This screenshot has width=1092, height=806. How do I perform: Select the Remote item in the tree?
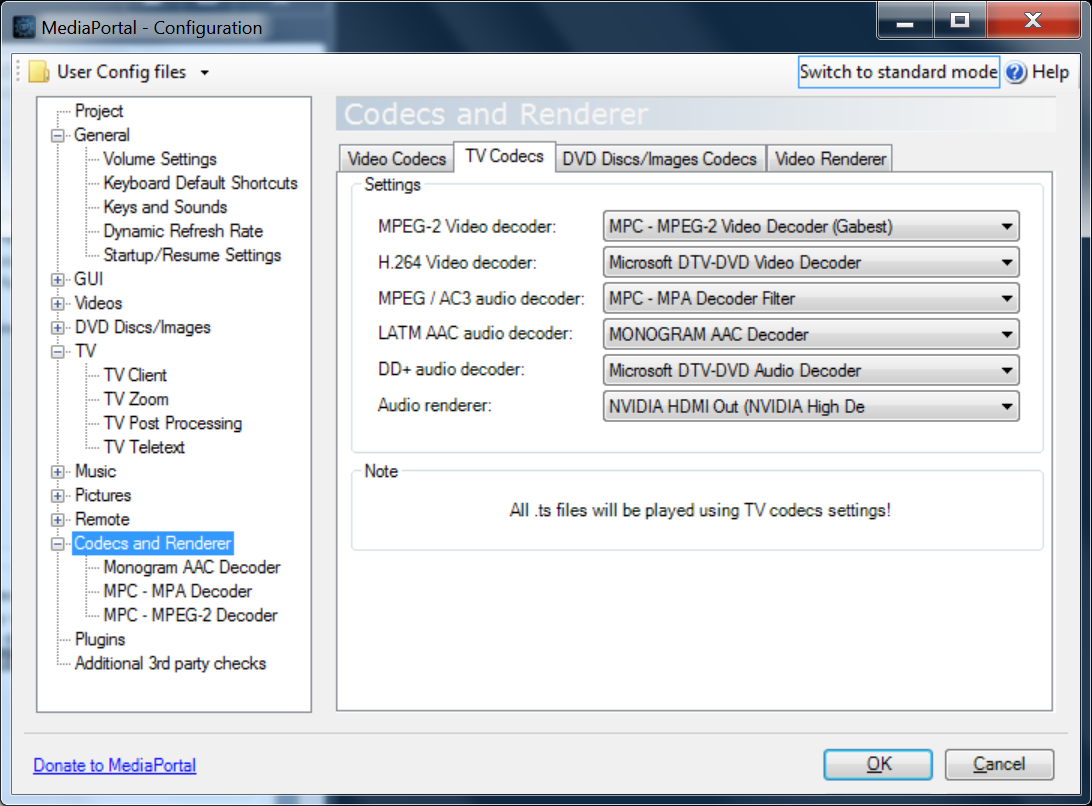(102, 519)
